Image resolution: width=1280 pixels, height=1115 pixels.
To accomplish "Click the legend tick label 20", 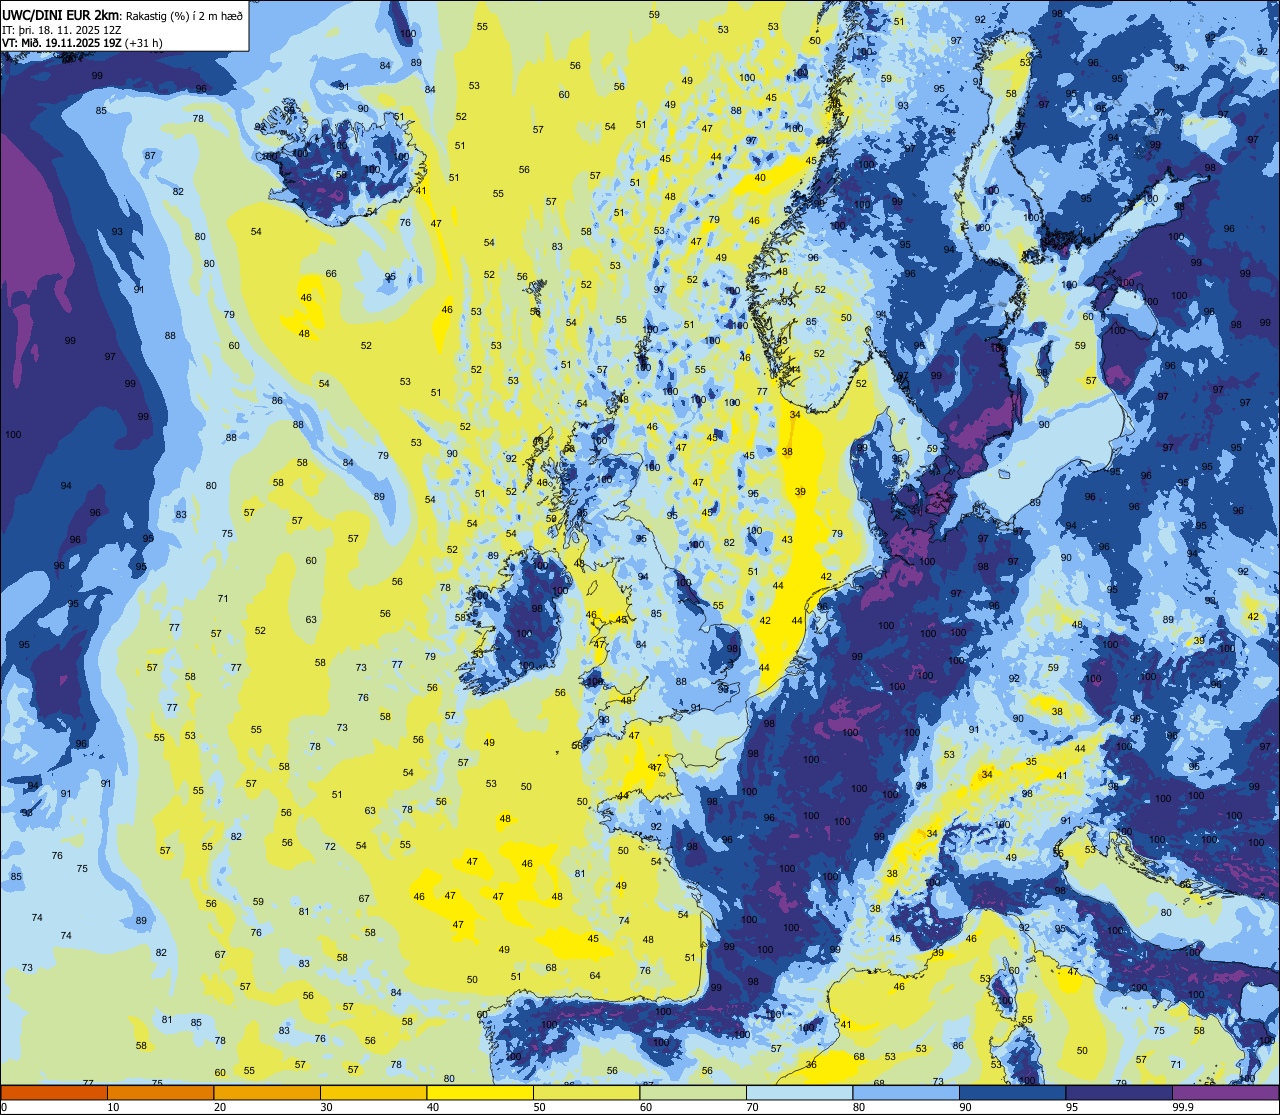I will pos(220,1107).
